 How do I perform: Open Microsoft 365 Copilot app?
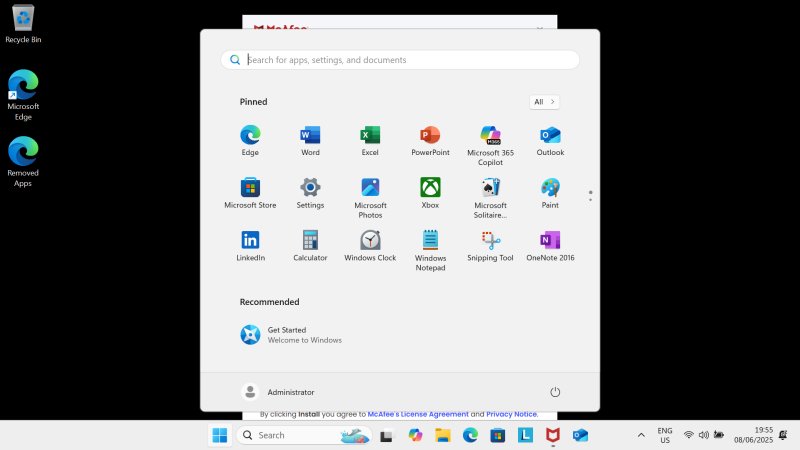[490, 145]
